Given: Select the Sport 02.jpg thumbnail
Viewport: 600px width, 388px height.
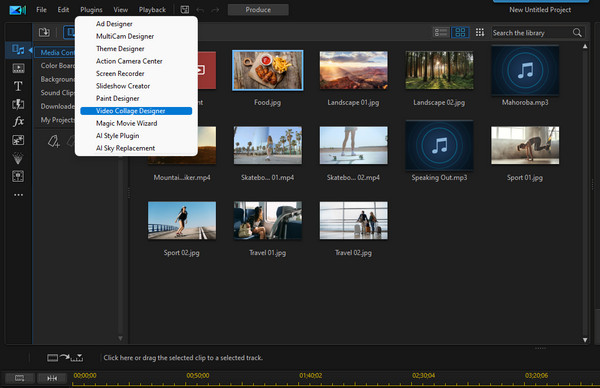Looking at the screenshot, I should tap(182, 221).
